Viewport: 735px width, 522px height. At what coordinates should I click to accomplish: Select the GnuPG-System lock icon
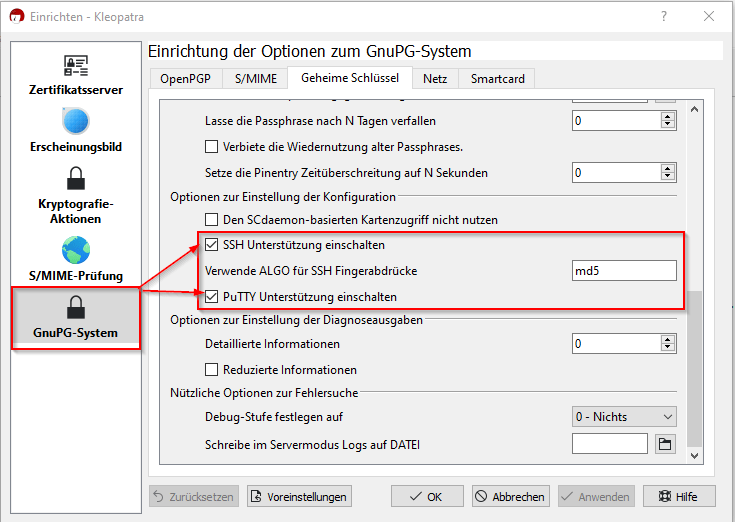[x=76, y=308]
